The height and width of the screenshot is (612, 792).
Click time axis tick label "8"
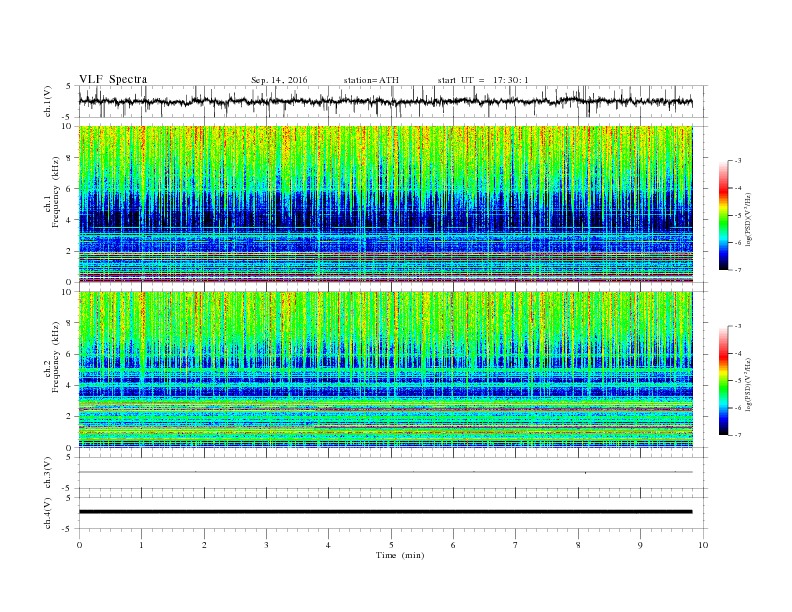tap(578, 545)
